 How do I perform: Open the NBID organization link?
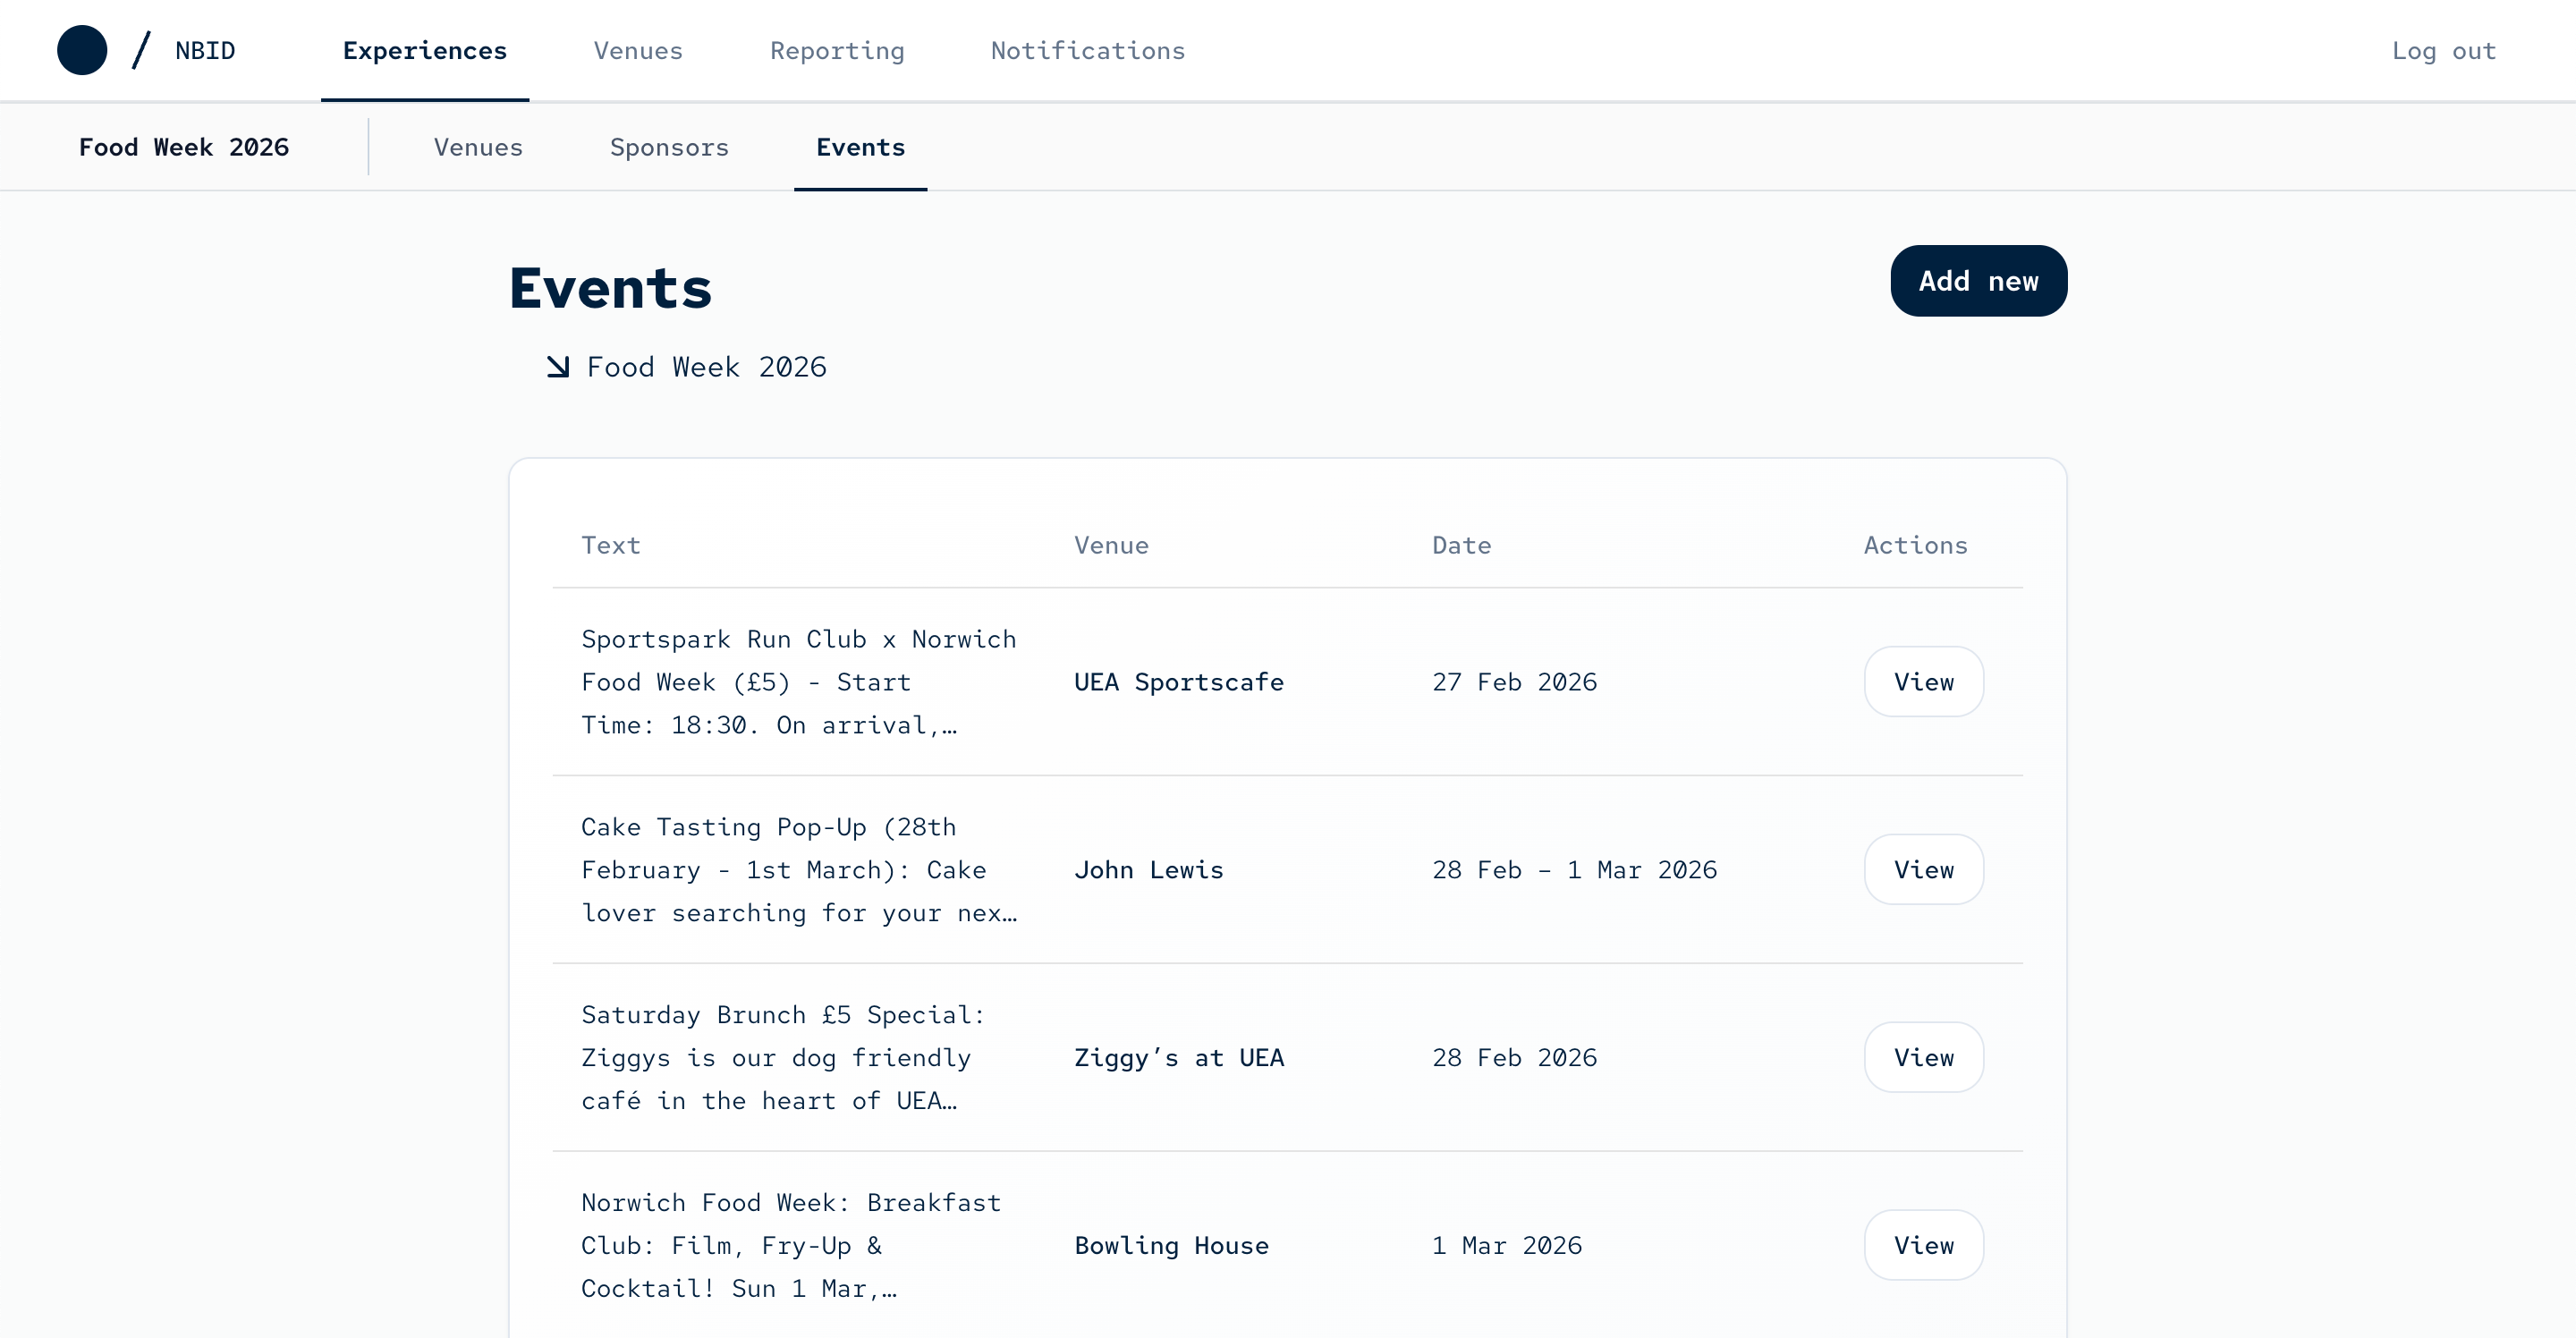[205, 50]
